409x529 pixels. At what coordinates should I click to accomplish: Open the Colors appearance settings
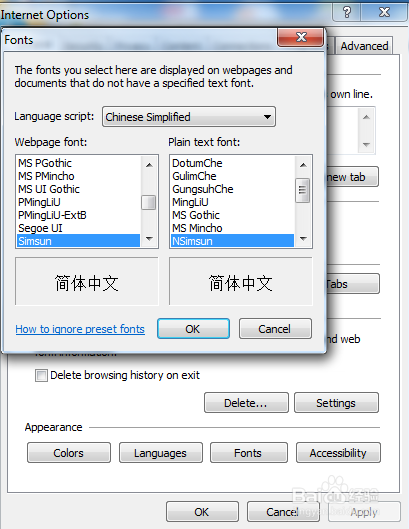tap(69, 453)
